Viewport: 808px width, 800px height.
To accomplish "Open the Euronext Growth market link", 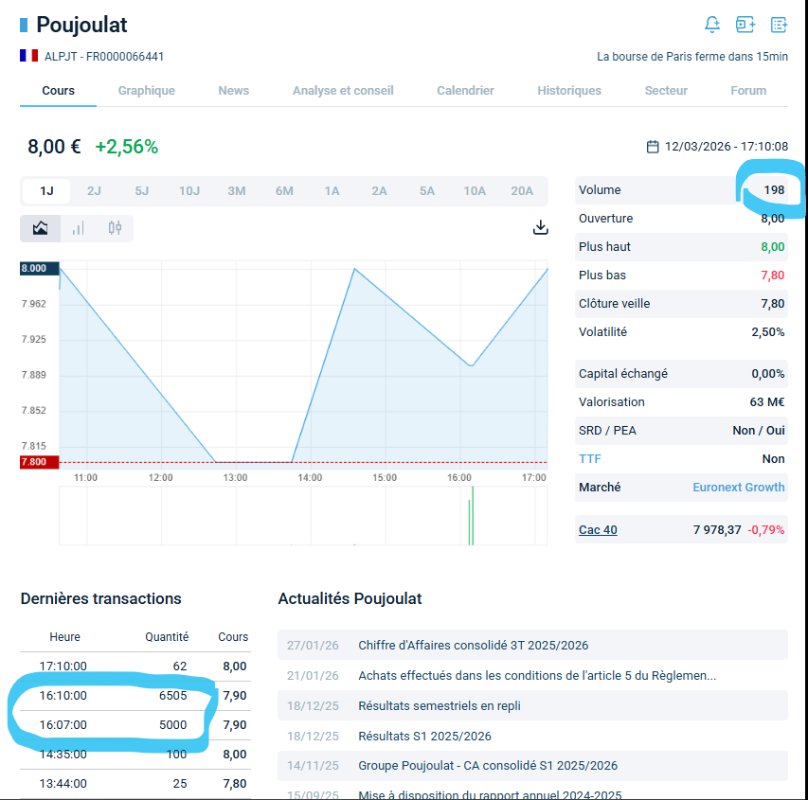I will tap(738, 487).
